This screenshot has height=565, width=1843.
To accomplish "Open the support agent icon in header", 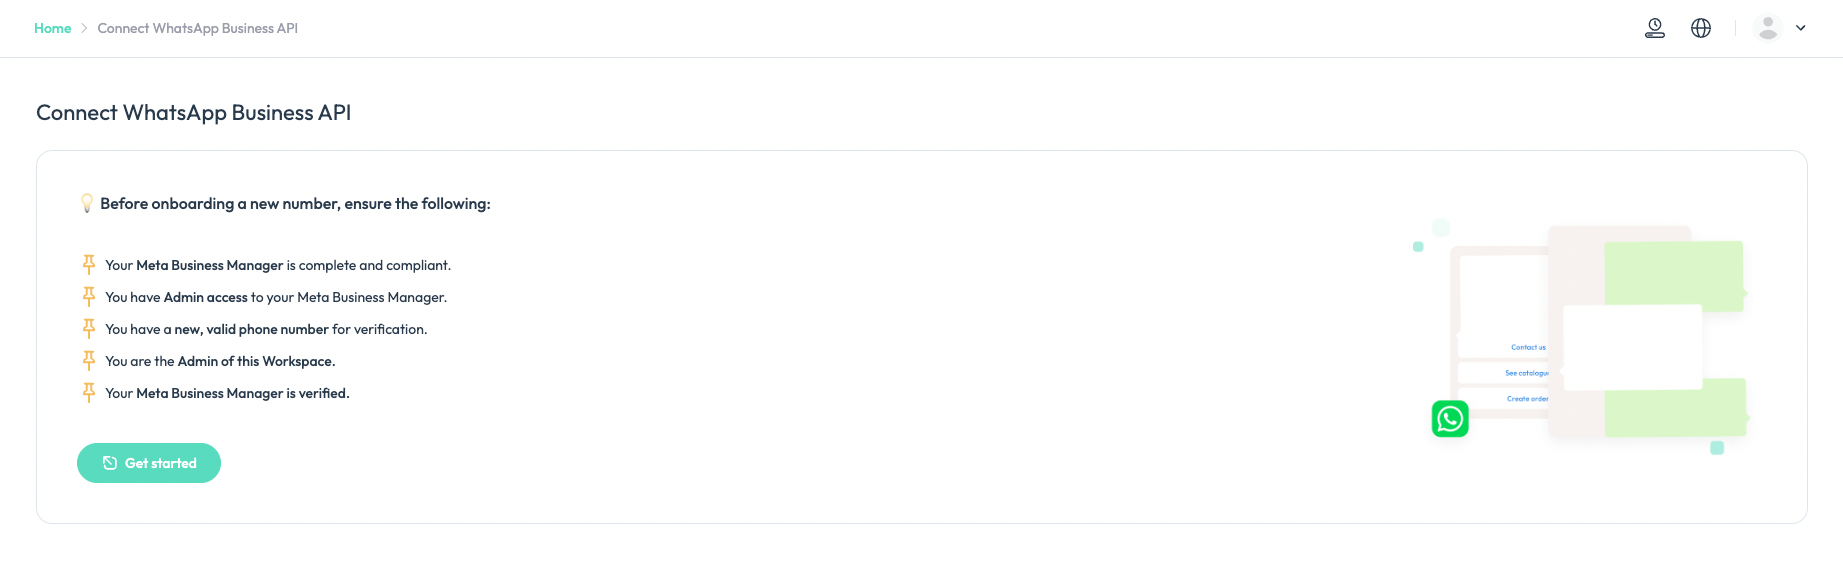I will (1655, 28).
